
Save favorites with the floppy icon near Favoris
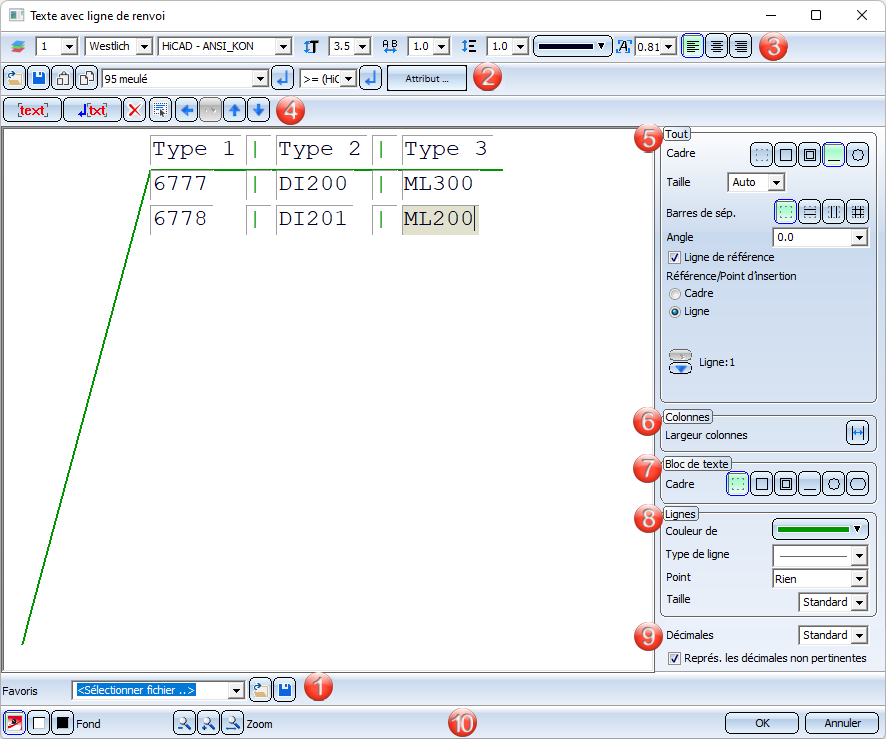(x=284, y=690)
